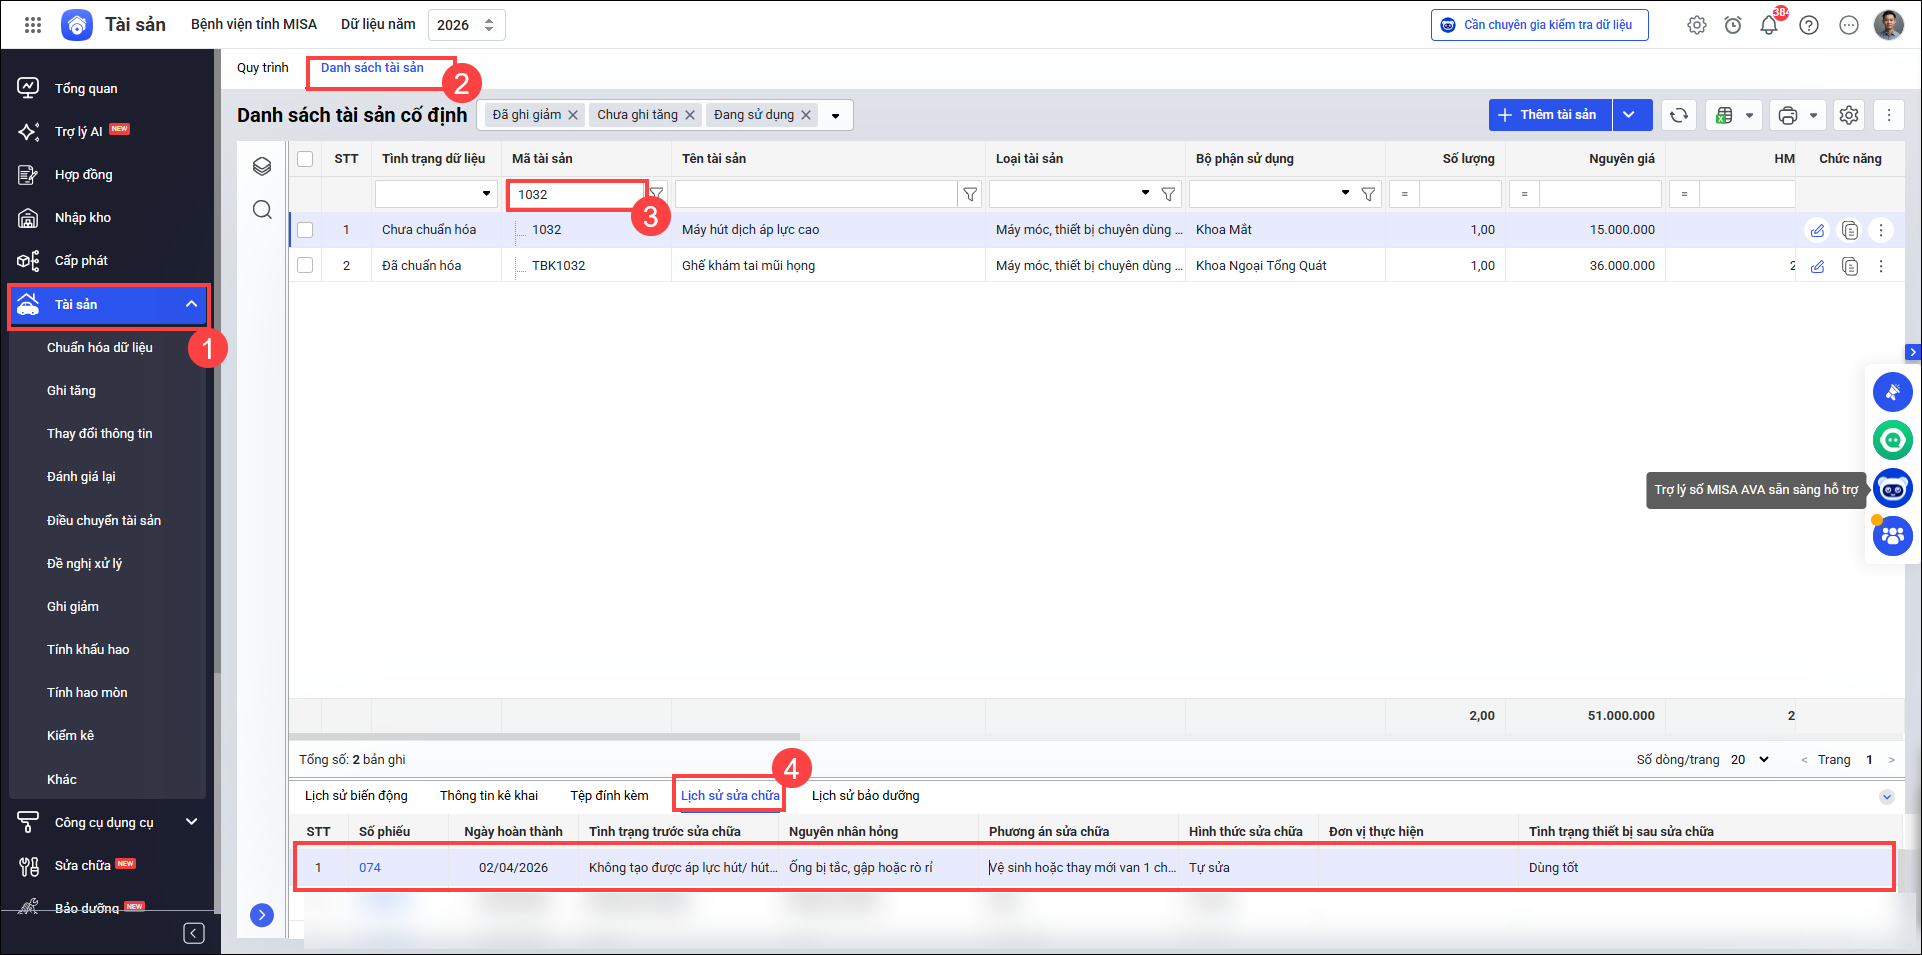
Task: Check the row for Máy hút dịch áp lực cao
Action: [305, 230]
